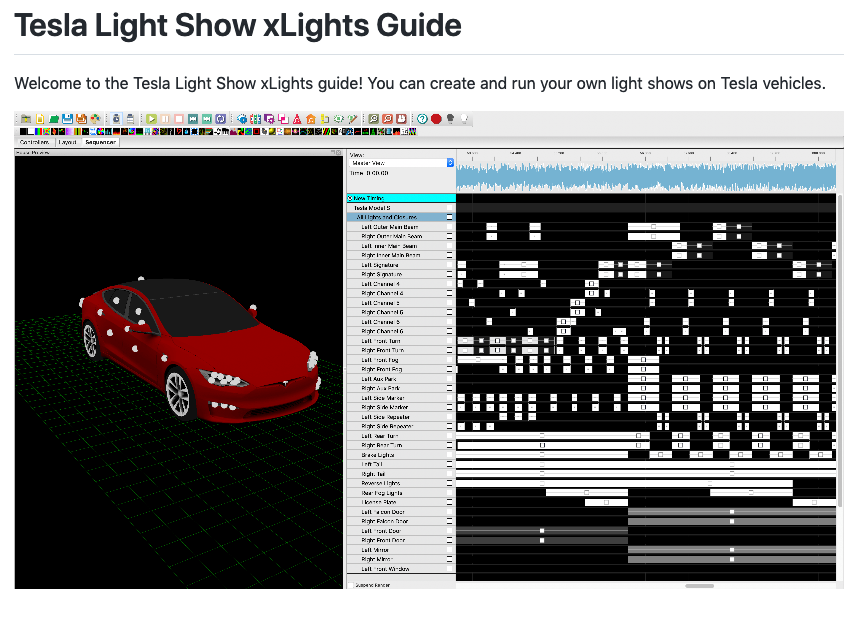
Task: Stop sequence playback
Action: point(180,118)
